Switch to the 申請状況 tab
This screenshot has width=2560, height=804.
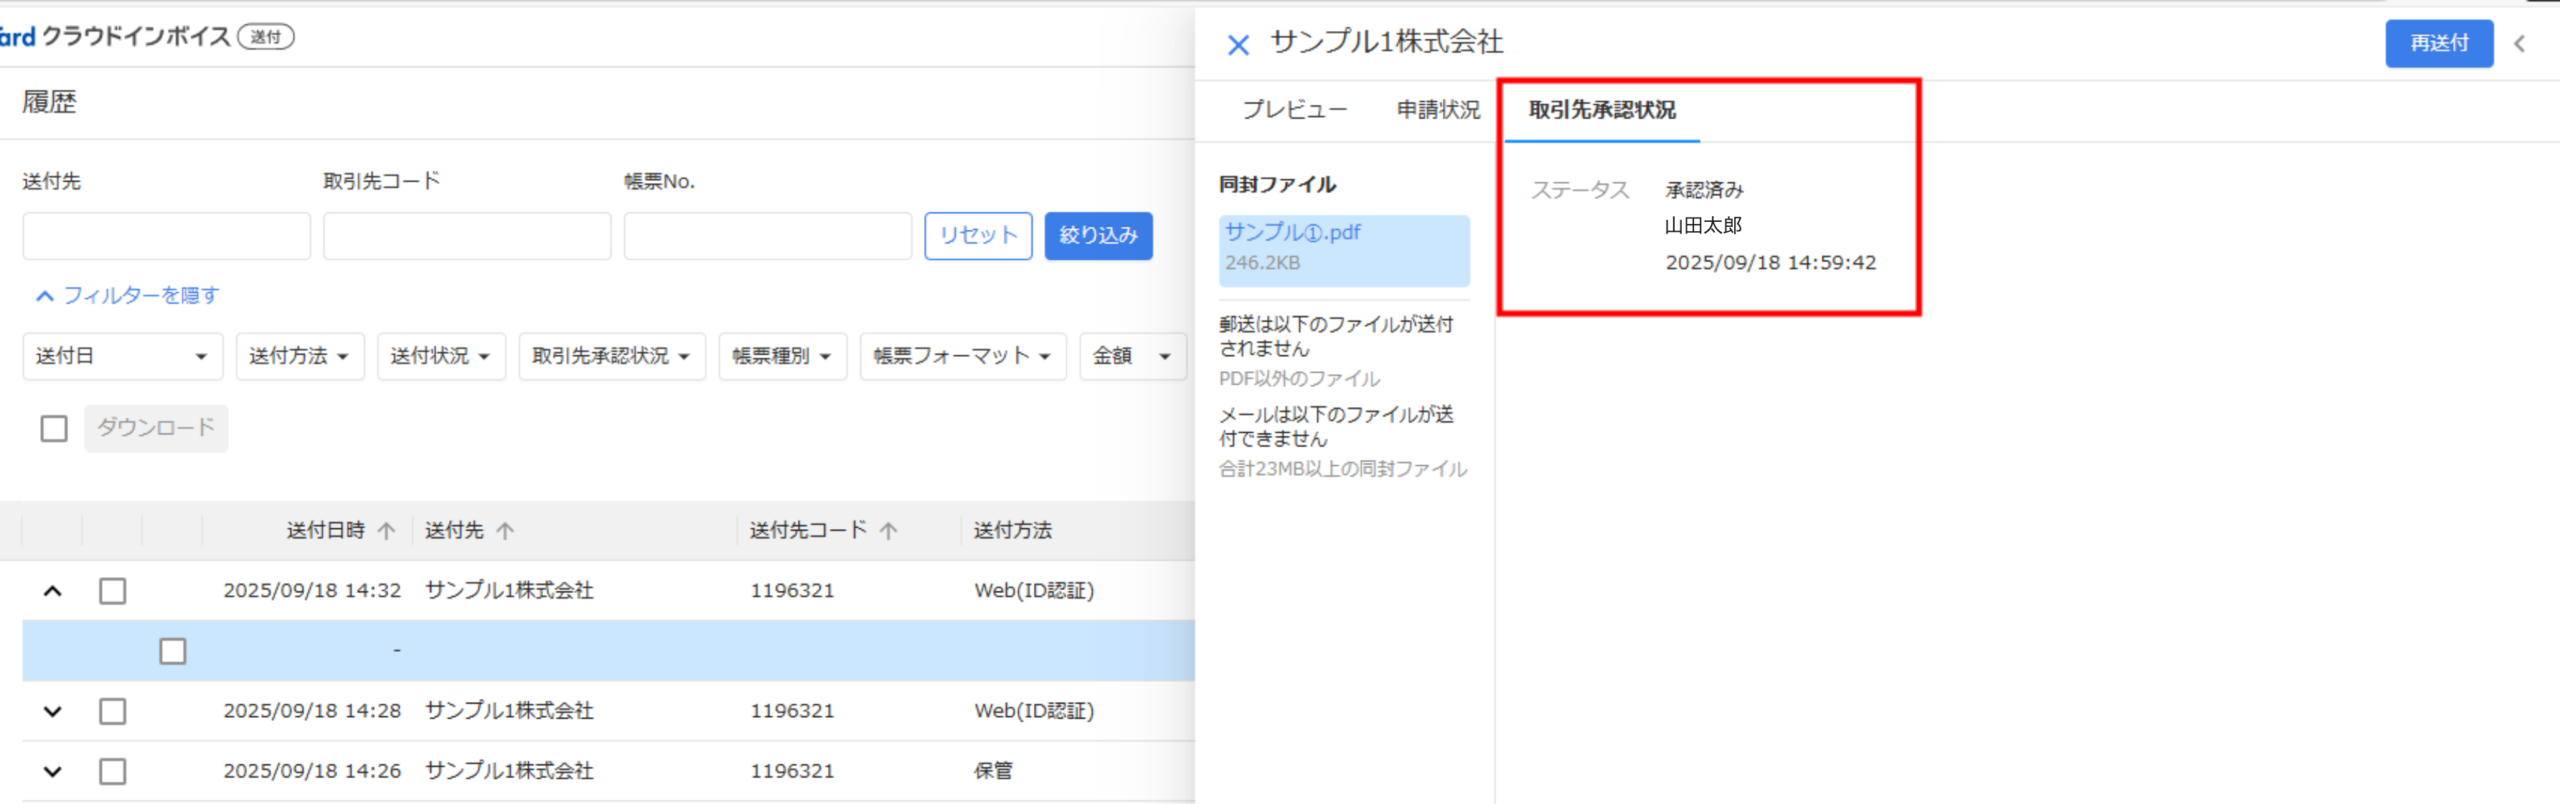(x=1437, y=110)
